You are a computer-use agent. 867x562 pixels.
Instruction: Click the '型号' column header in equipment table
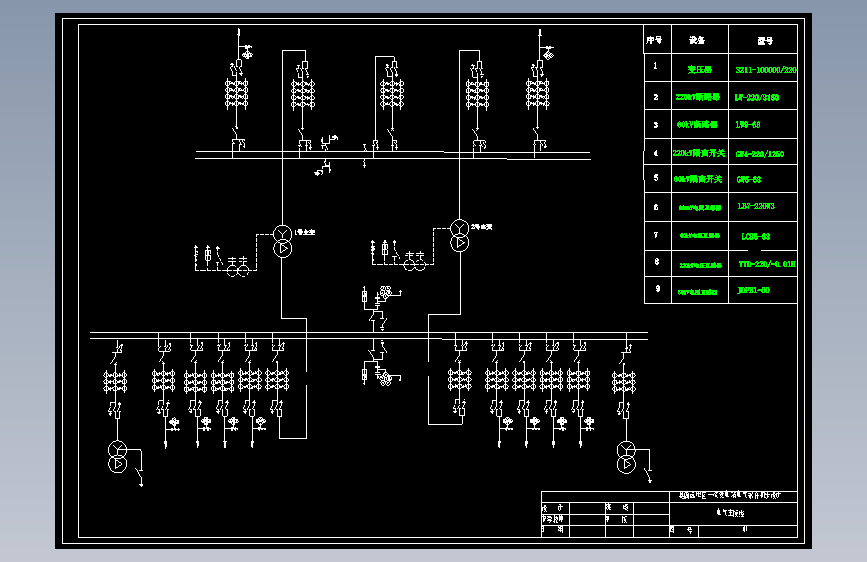765,40
